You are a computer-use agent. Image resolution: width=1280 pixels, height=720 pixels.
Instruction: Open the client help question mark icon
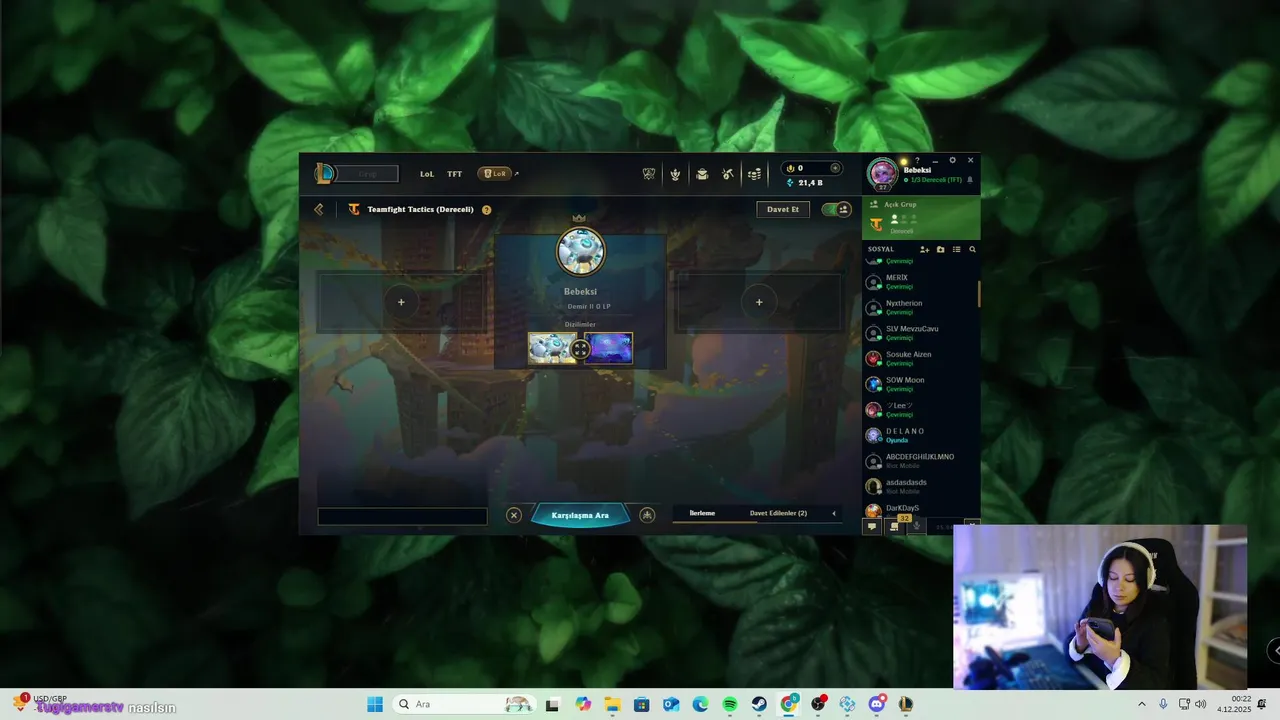coord(917,160)
